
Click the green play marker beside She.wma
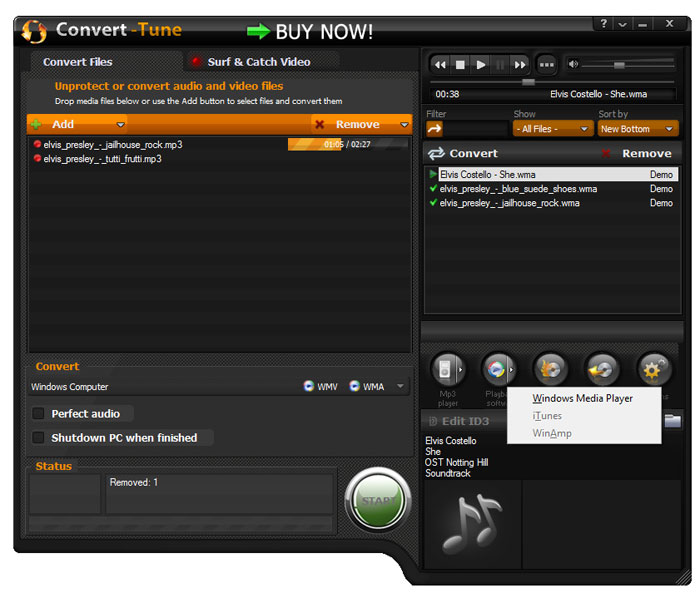[x=433, y=174]
